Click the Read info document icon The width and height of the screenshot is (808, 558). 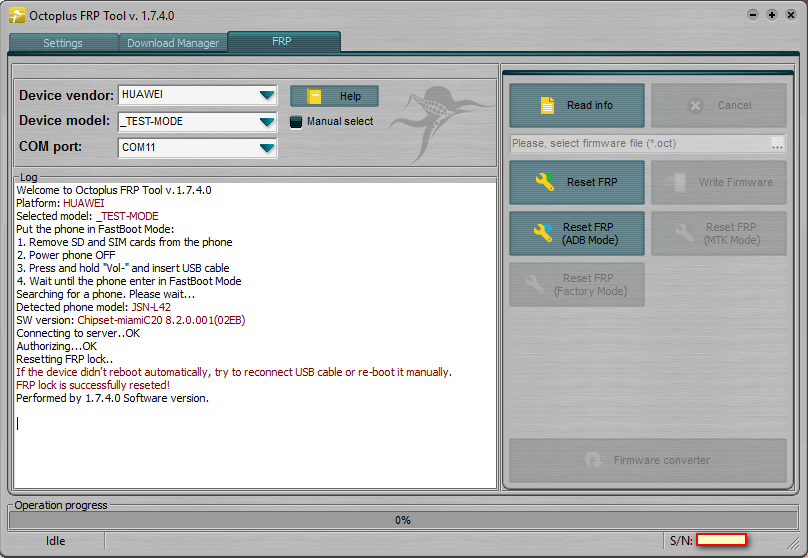coord(547,105)
